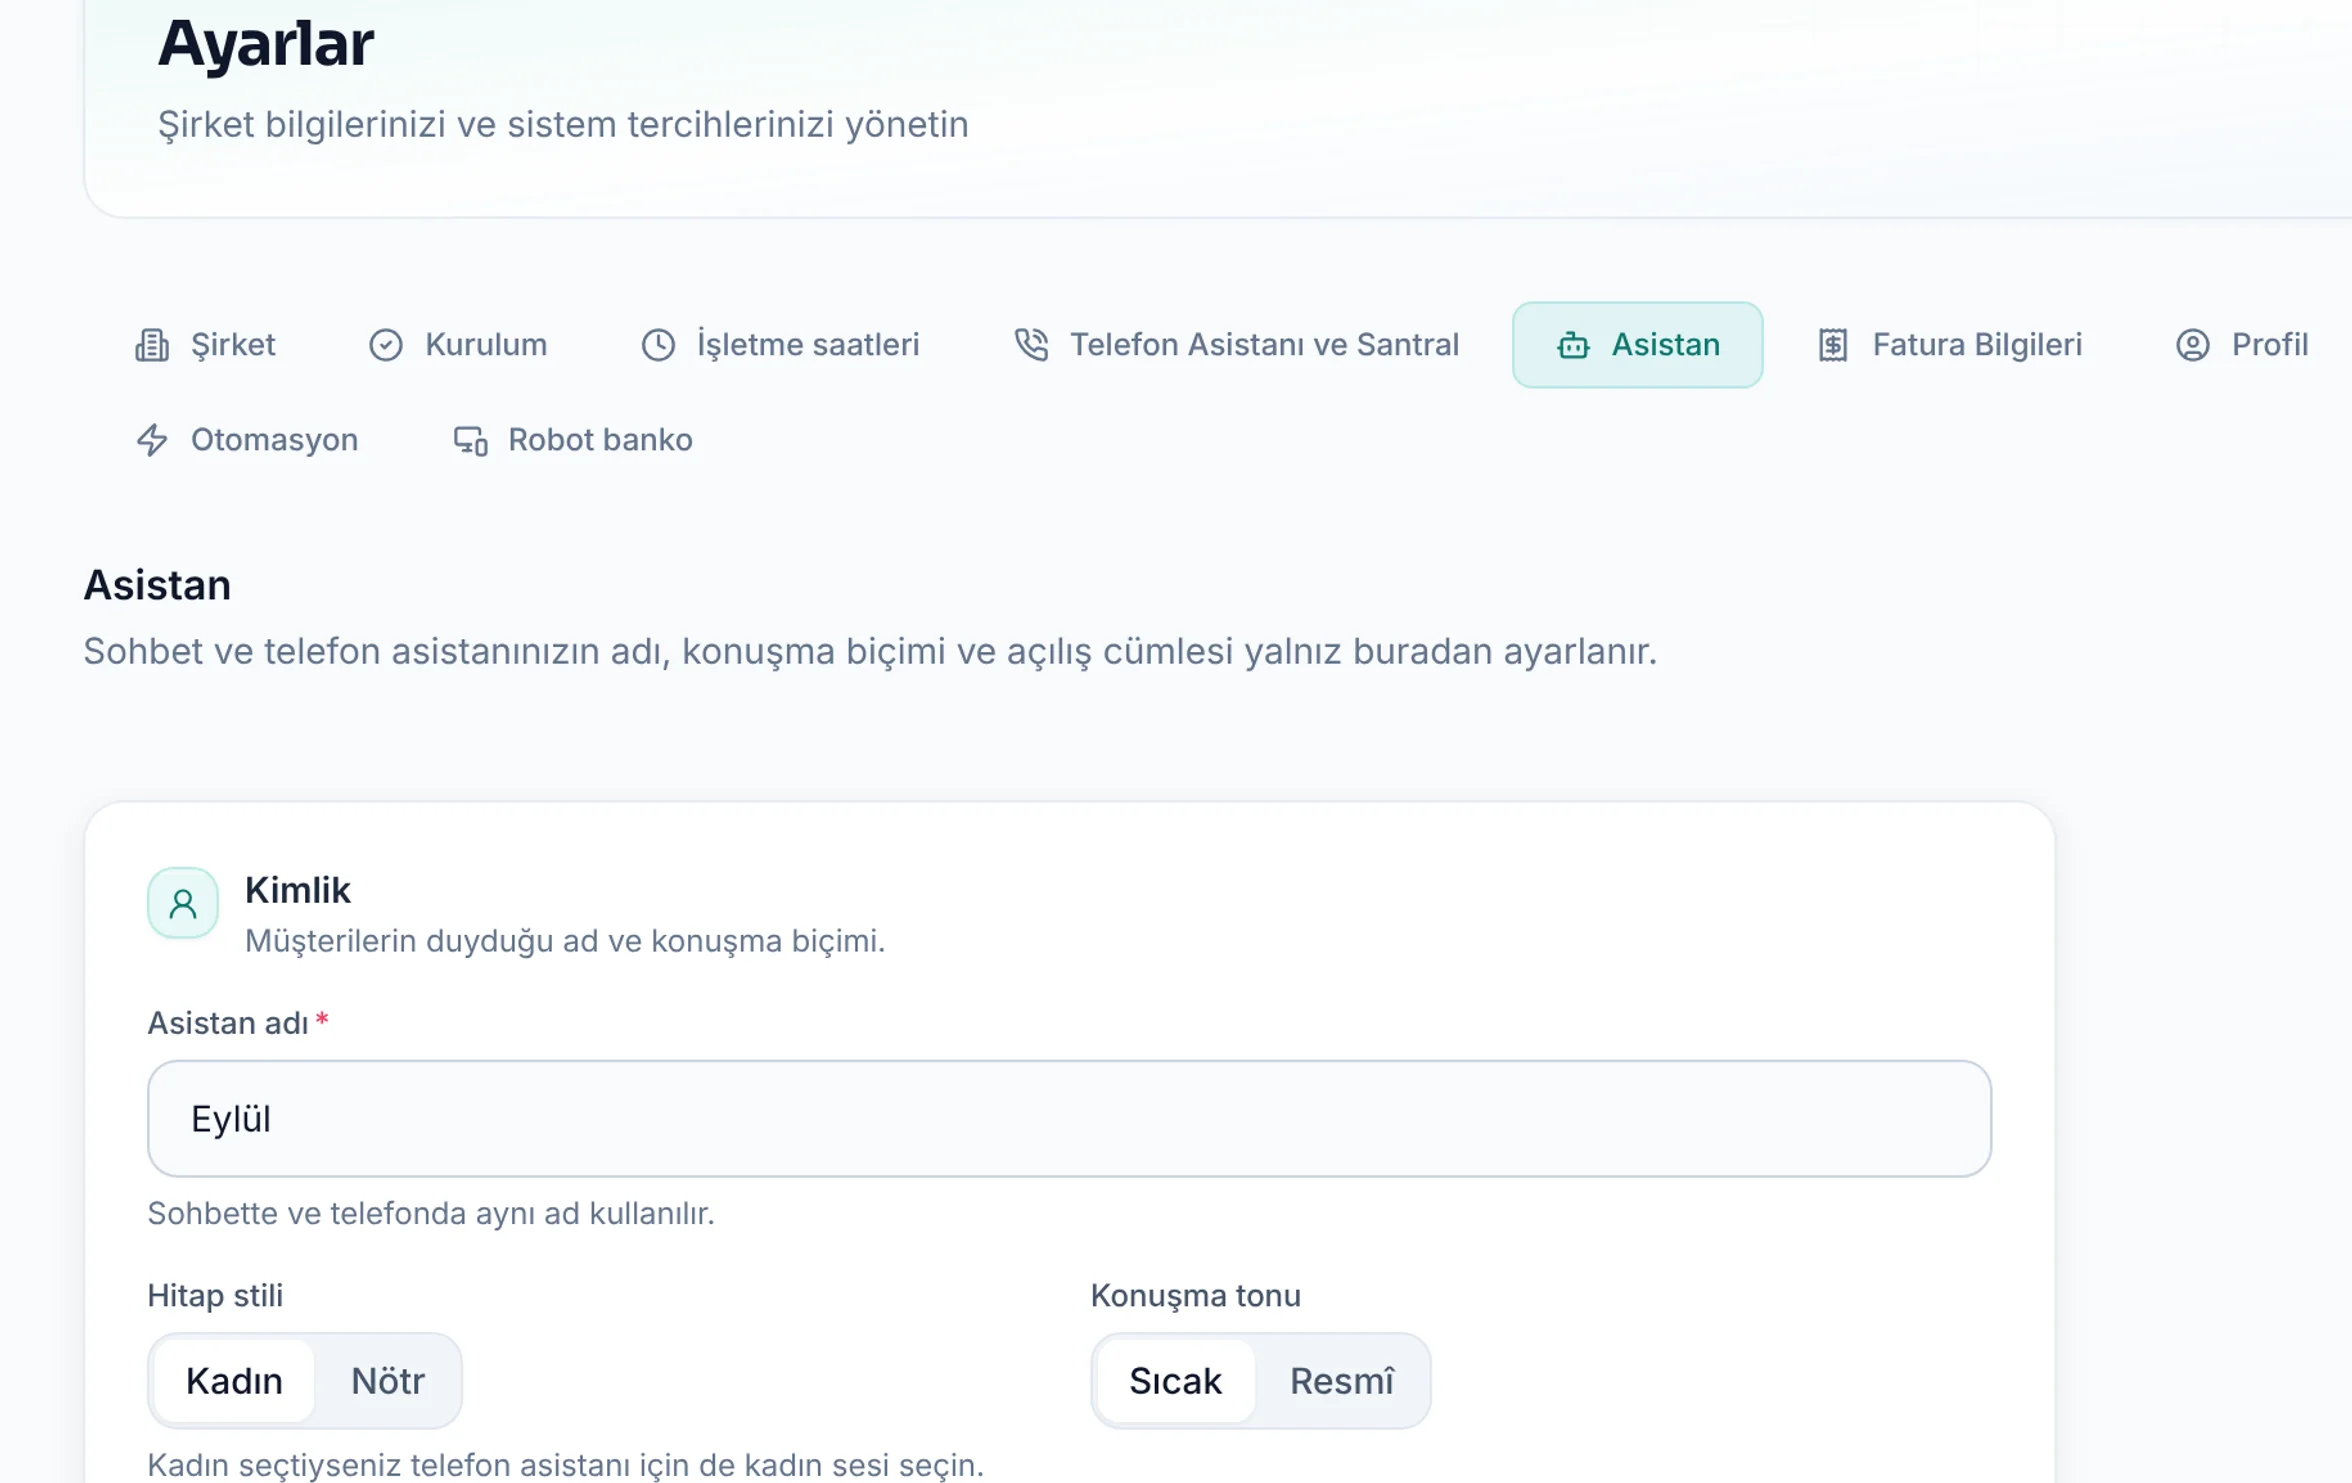2352x1483 pixels.
Task: Click the lightning bolt icon beside Otomasyon
Action: point(152,440)
